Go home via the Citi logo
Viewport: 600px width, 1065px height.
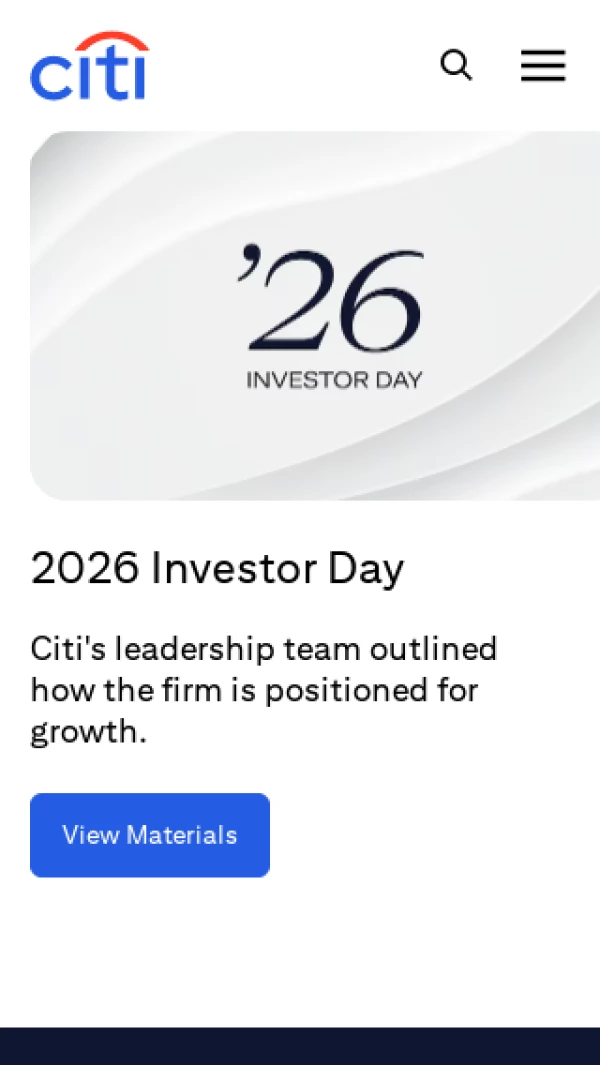(x=90, y=65)
